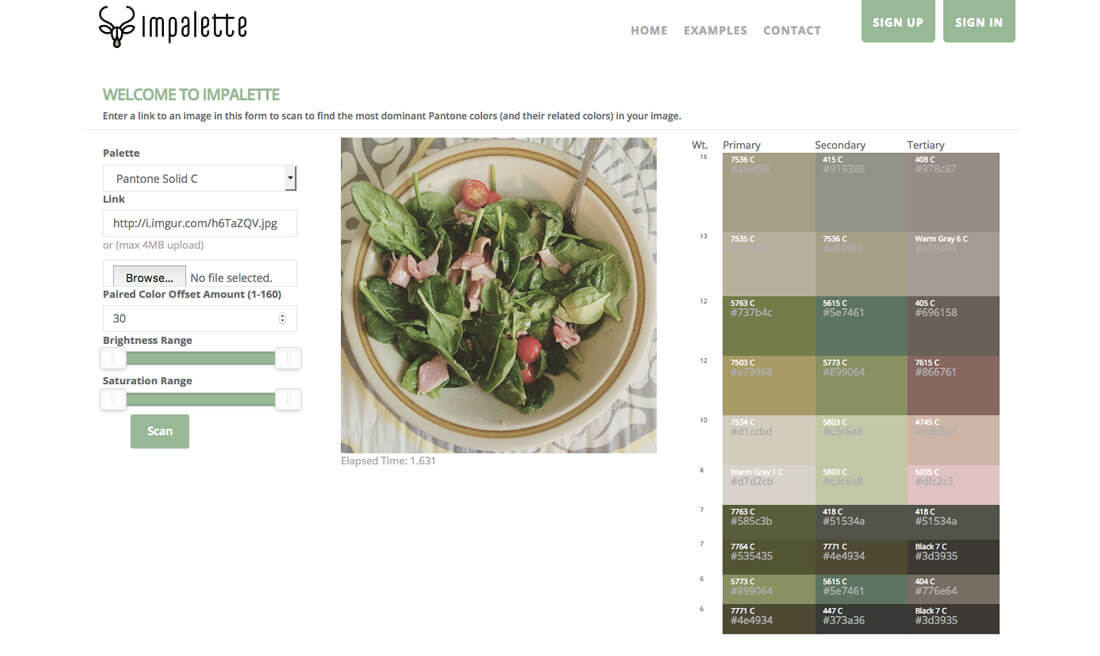This screenshot has width=1100, height=656.
Task: Pick the Warm Gray 6 C swatch
Action: (x=953, y=263)
